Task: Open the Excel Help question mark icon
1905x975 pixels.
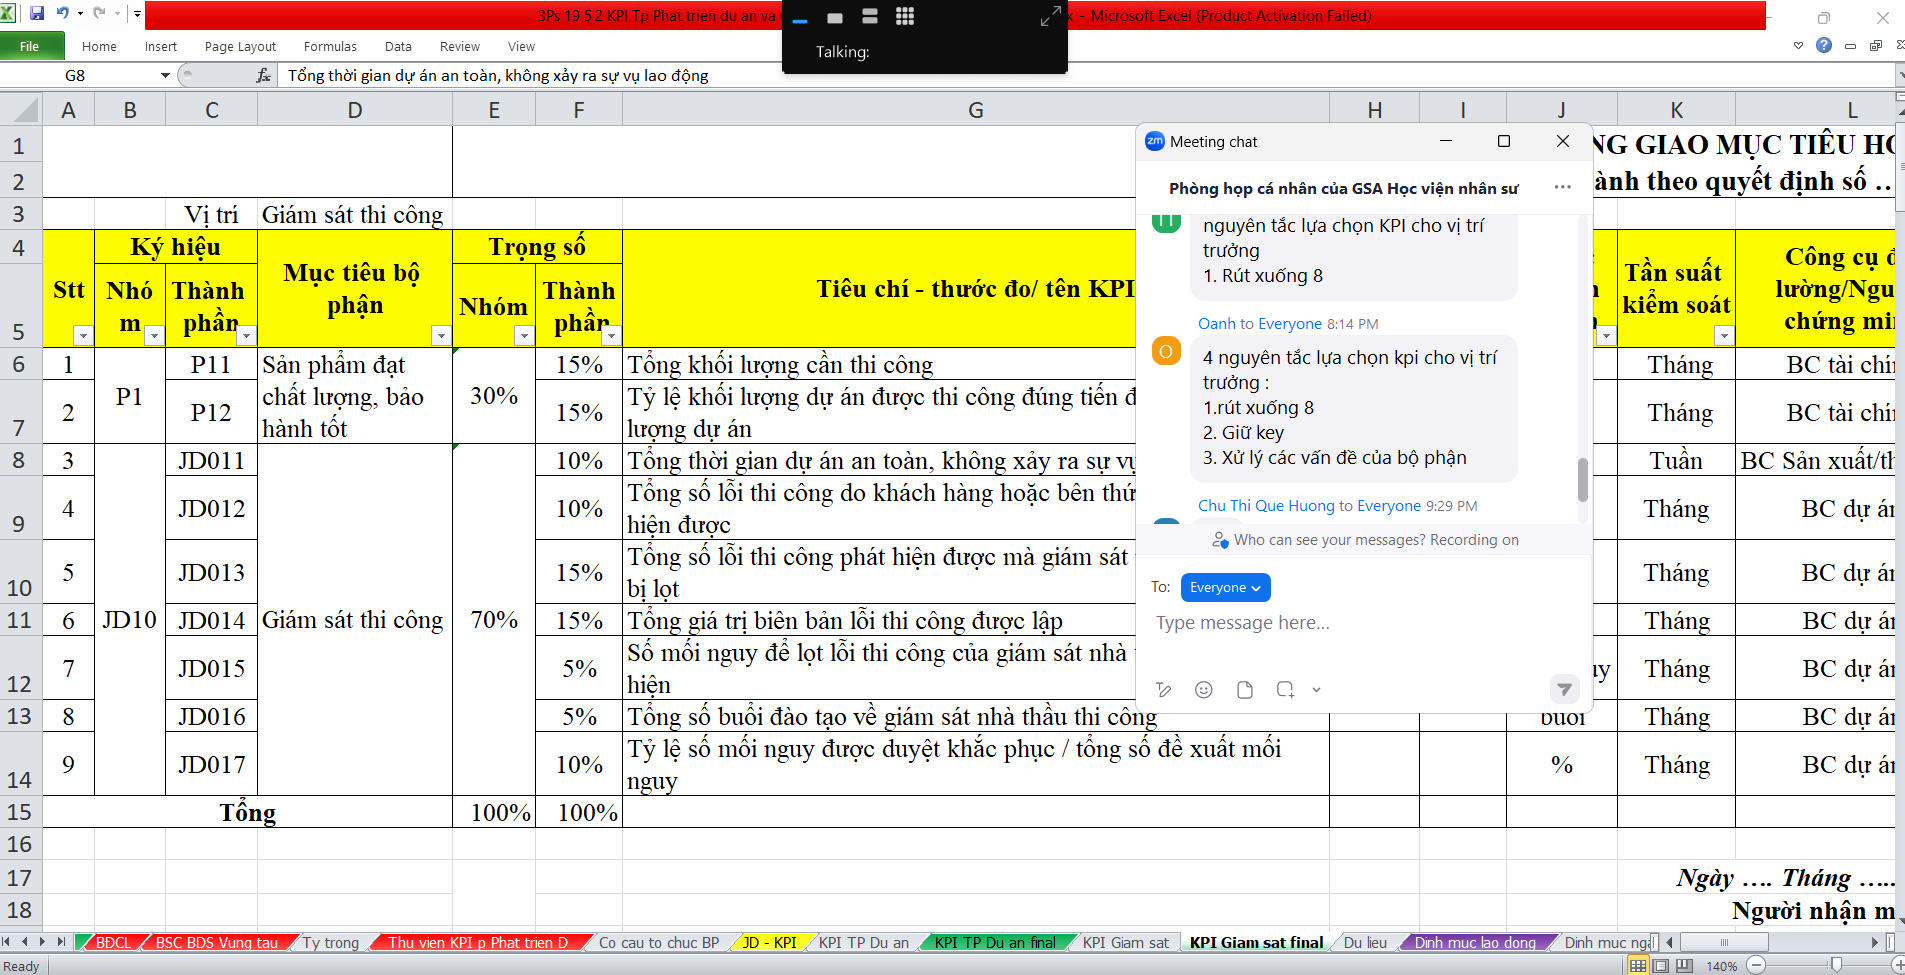Action: [1824, 45]
